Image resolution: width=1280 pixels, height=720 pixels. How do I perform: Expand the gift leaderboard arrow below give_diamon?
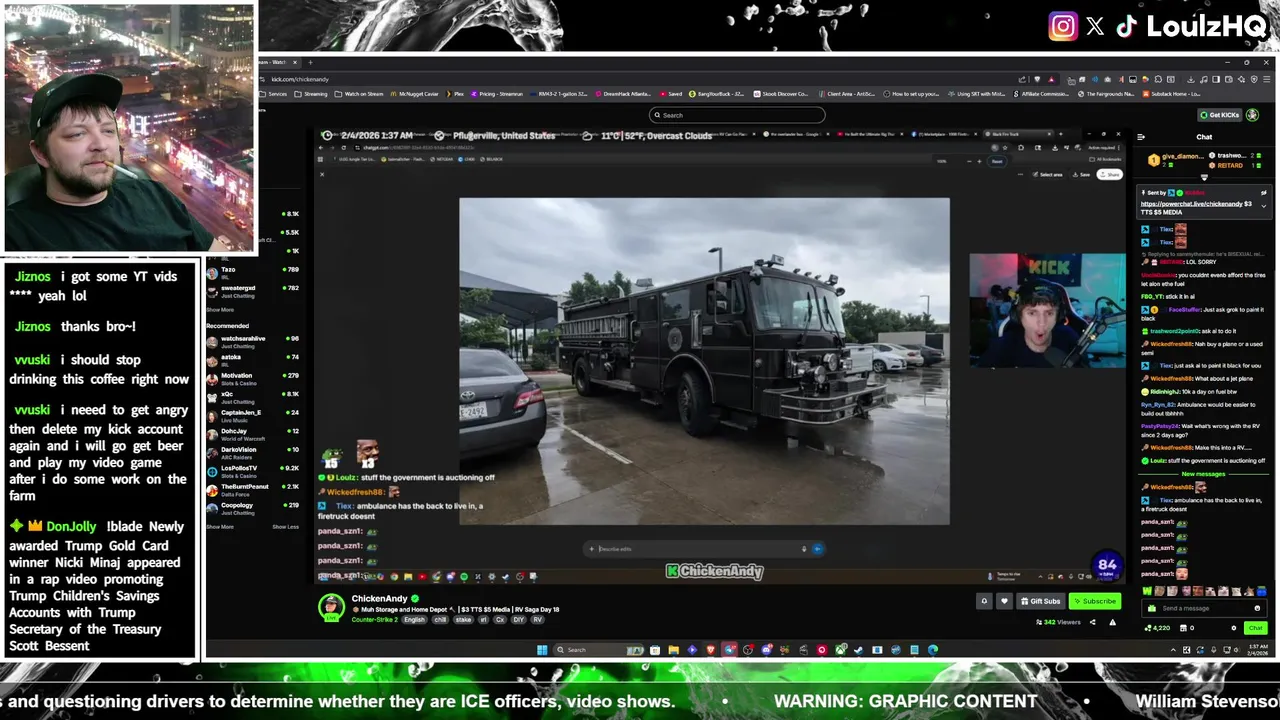(1204, 177)
